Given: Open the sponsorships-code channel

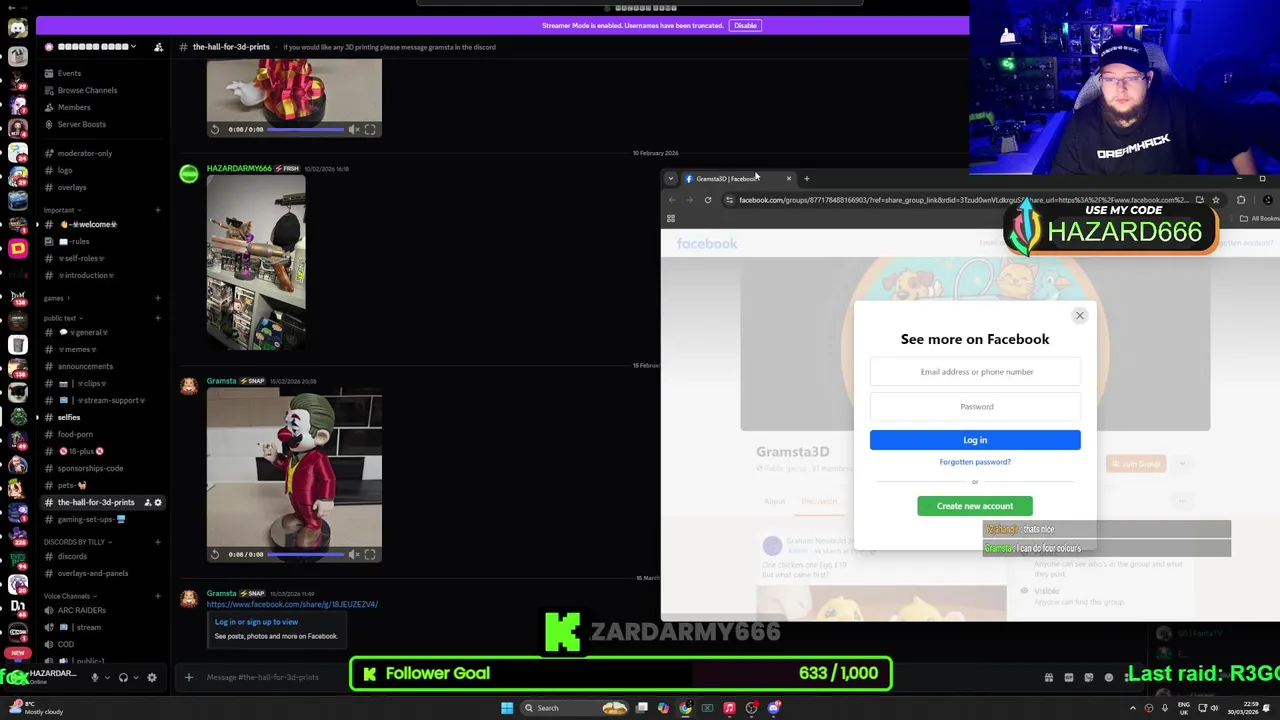Looking at the screenshot, I should coord(90,468).
